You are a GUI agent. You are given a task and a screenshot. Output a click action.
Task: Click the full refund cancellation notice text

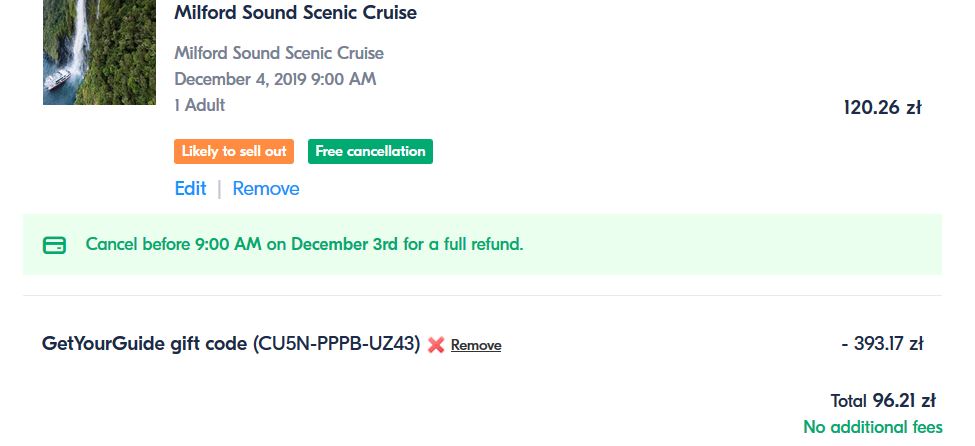tap(305, 244)
